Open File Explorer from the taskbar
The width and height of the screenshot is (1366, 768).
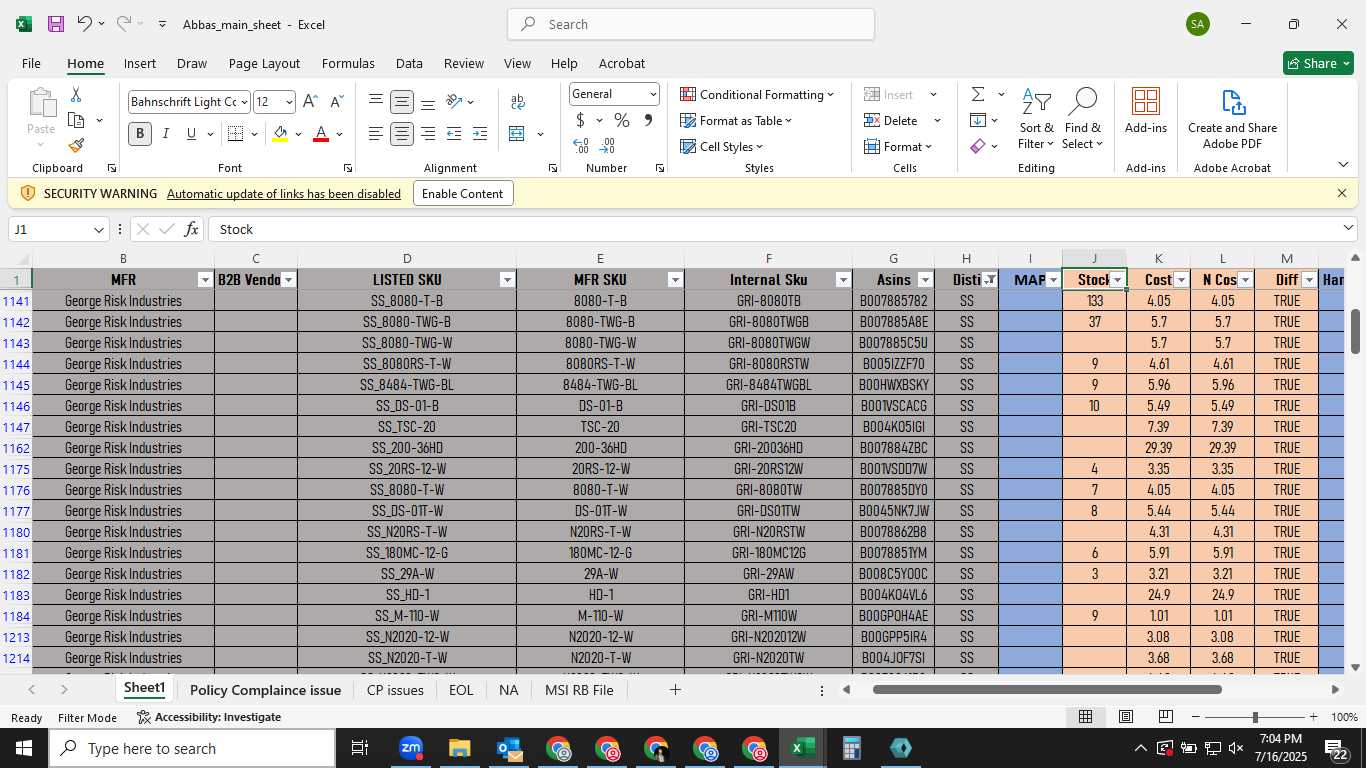click(x=460, y=748)
